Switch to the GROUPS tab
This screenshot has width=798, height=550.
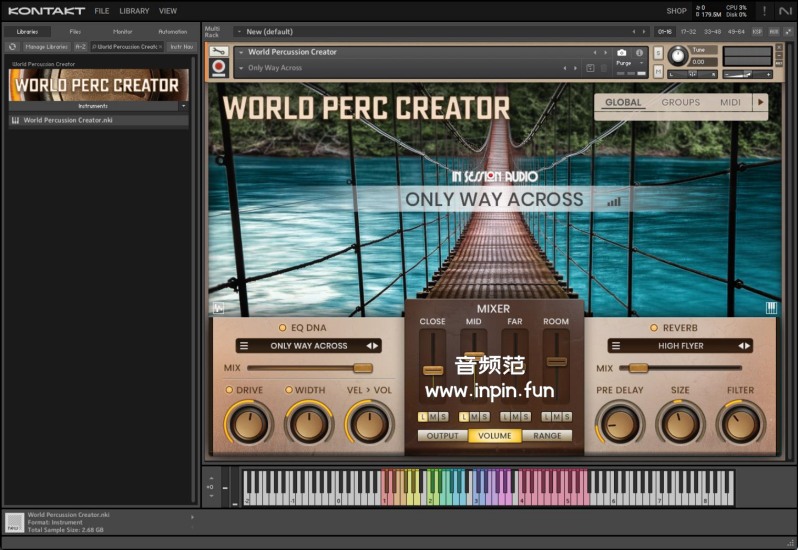680,102
